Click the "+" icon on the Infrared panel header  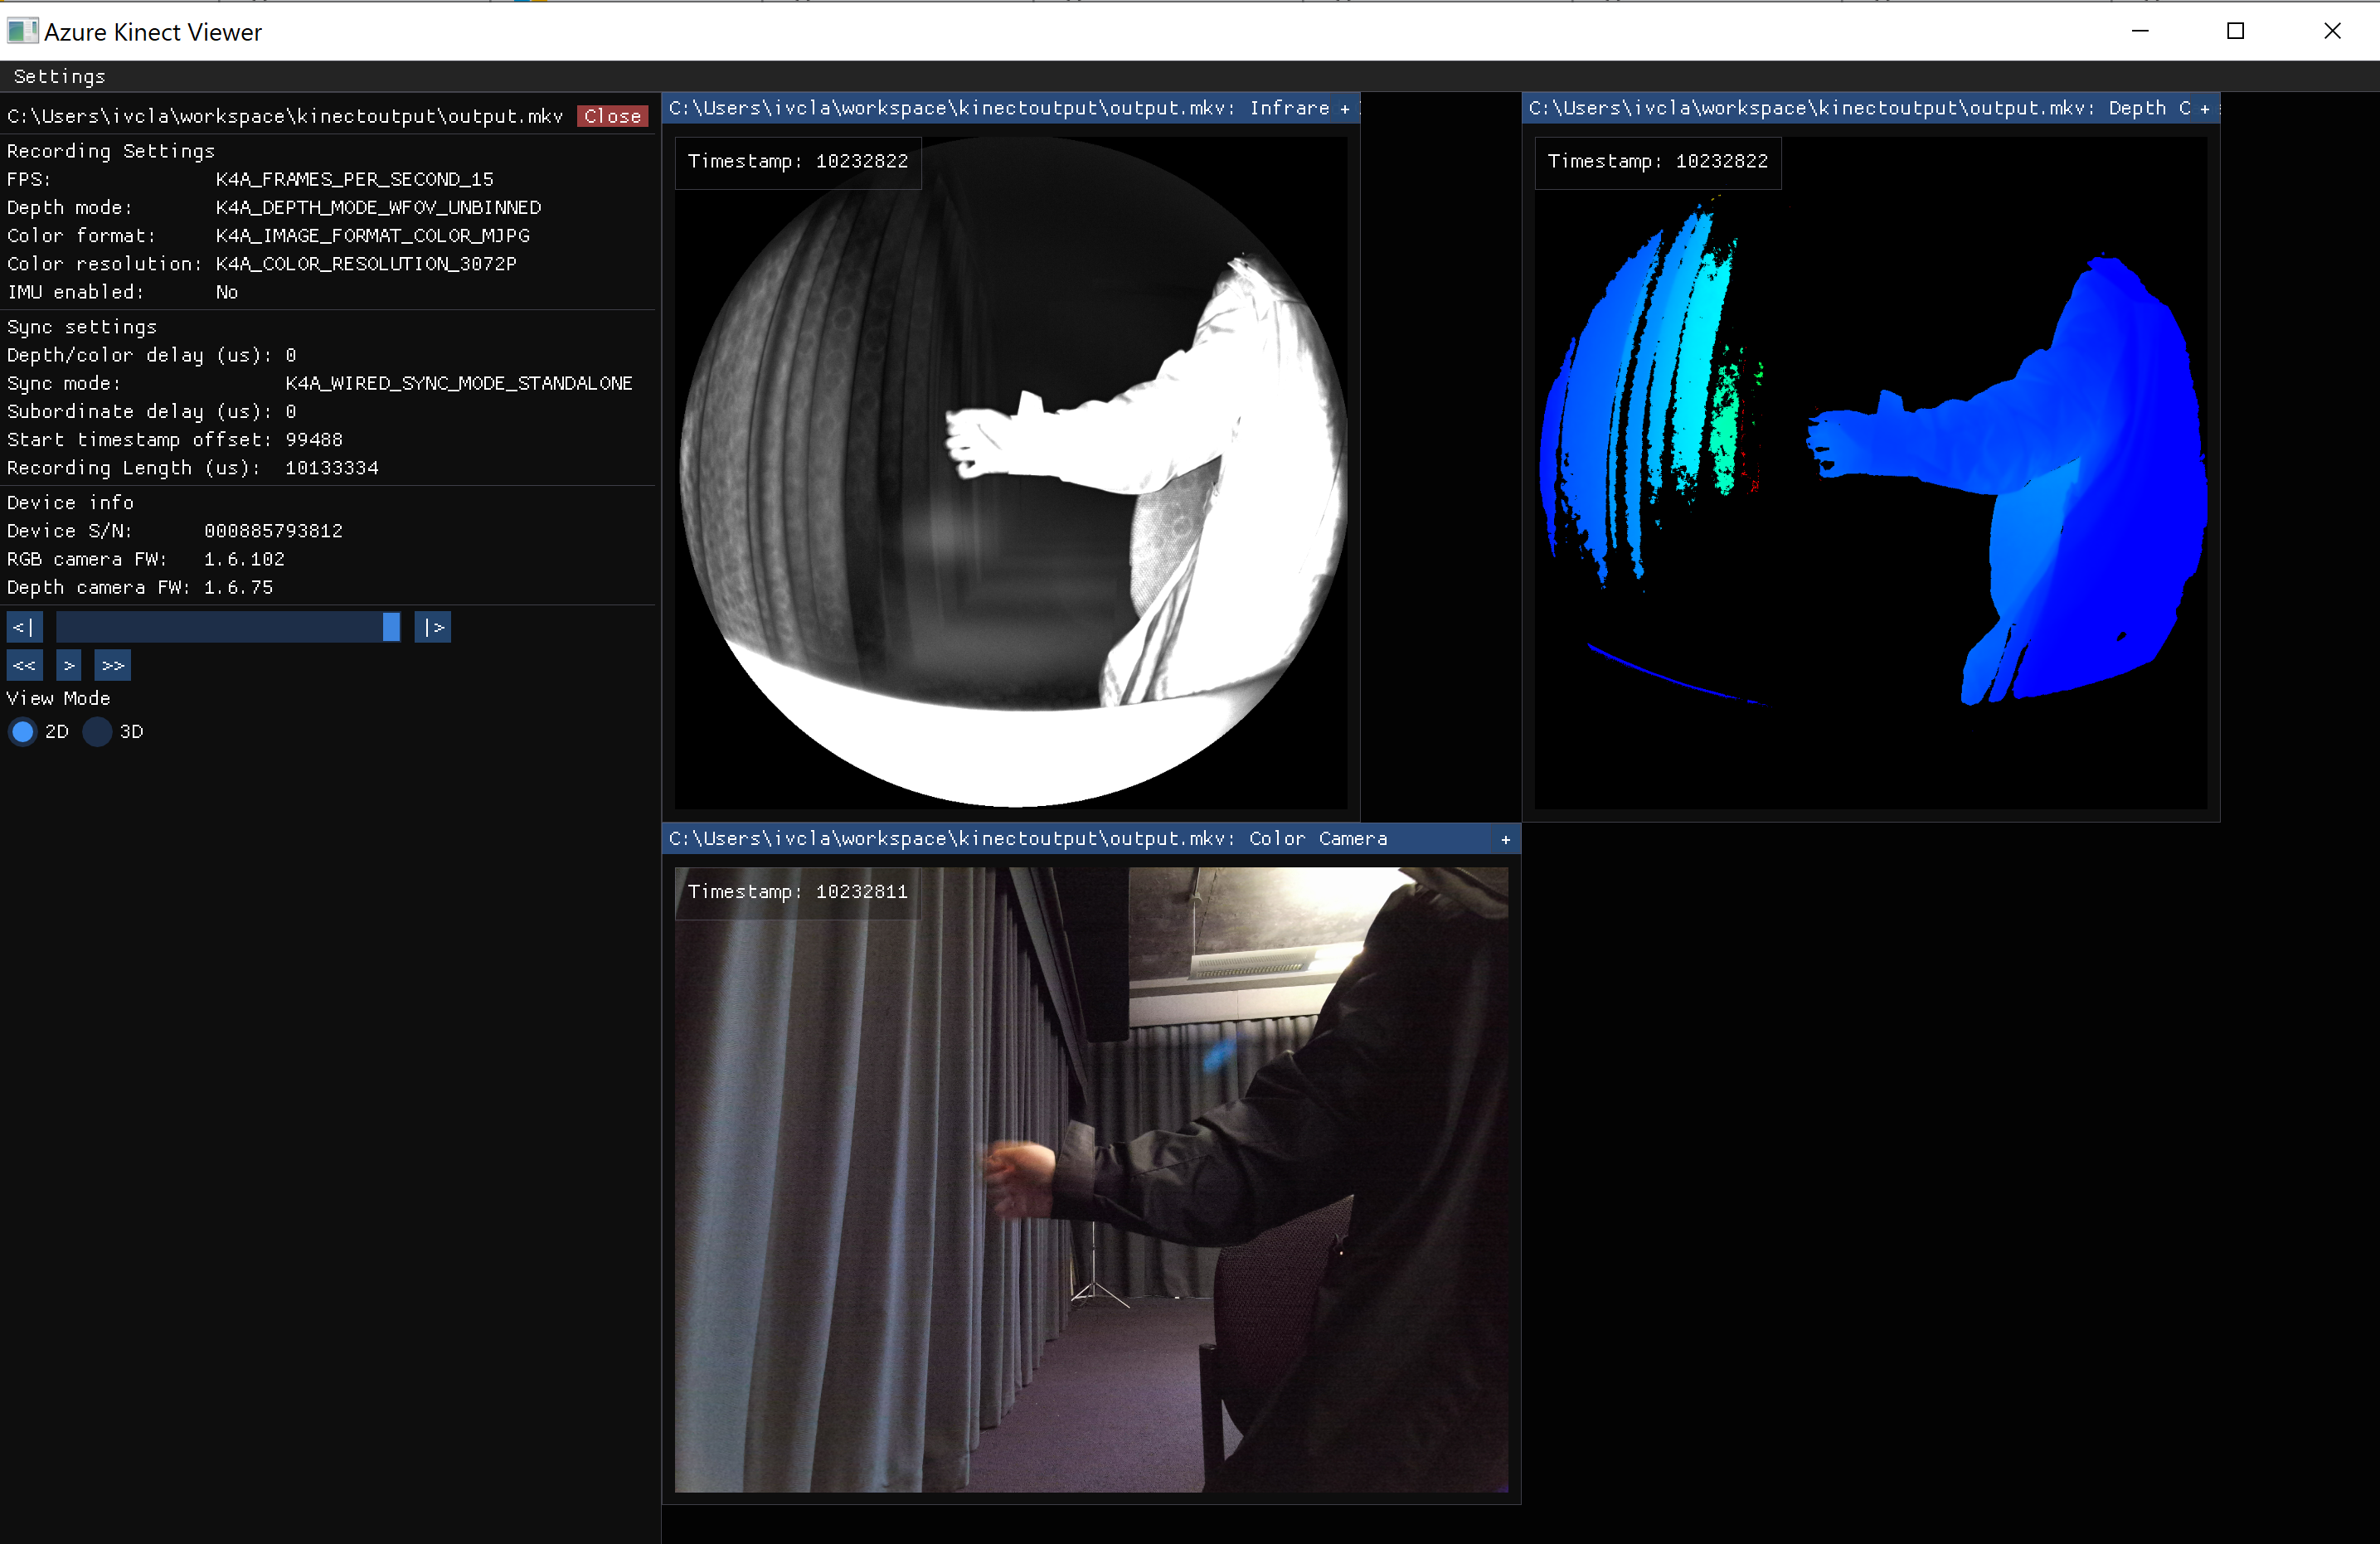click(x=1346, y=108)
